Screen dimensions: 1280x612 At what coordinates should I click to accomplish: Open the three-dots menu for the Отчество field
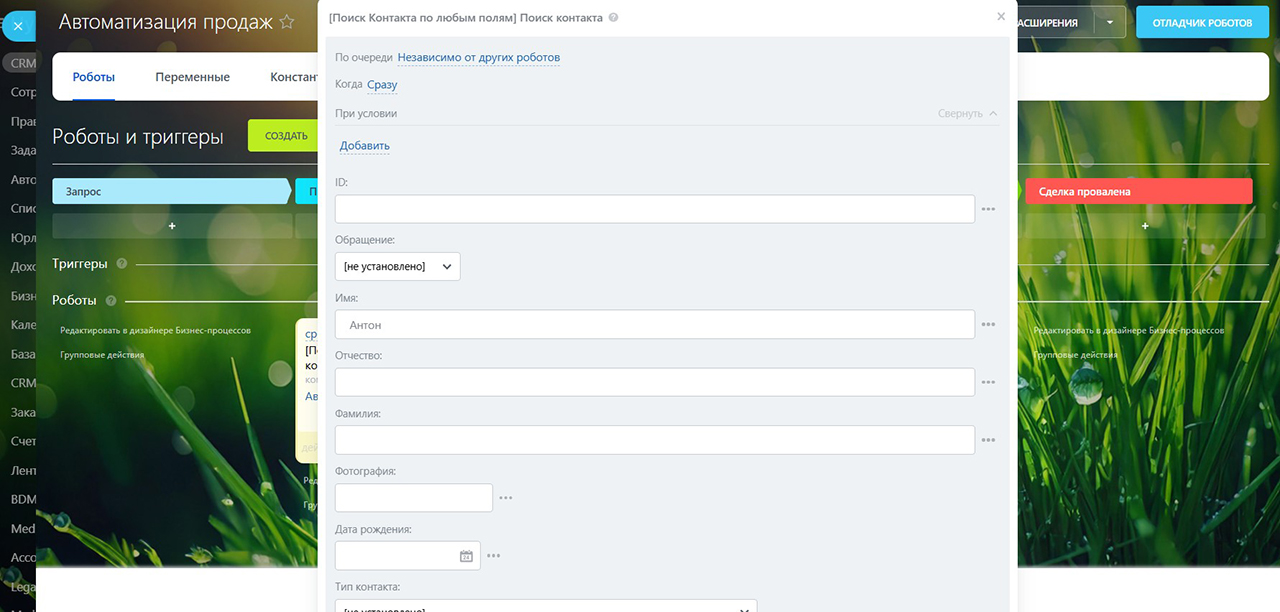(988, 382)
